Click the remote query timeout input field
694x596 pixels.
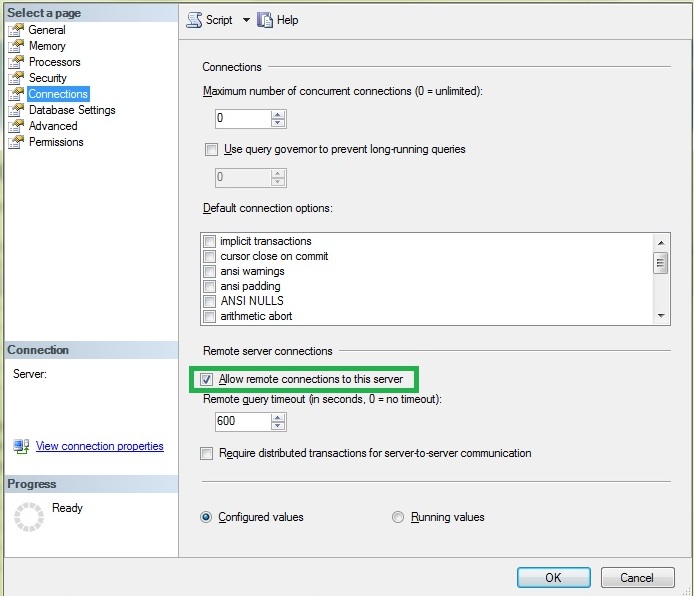point(243,421)
